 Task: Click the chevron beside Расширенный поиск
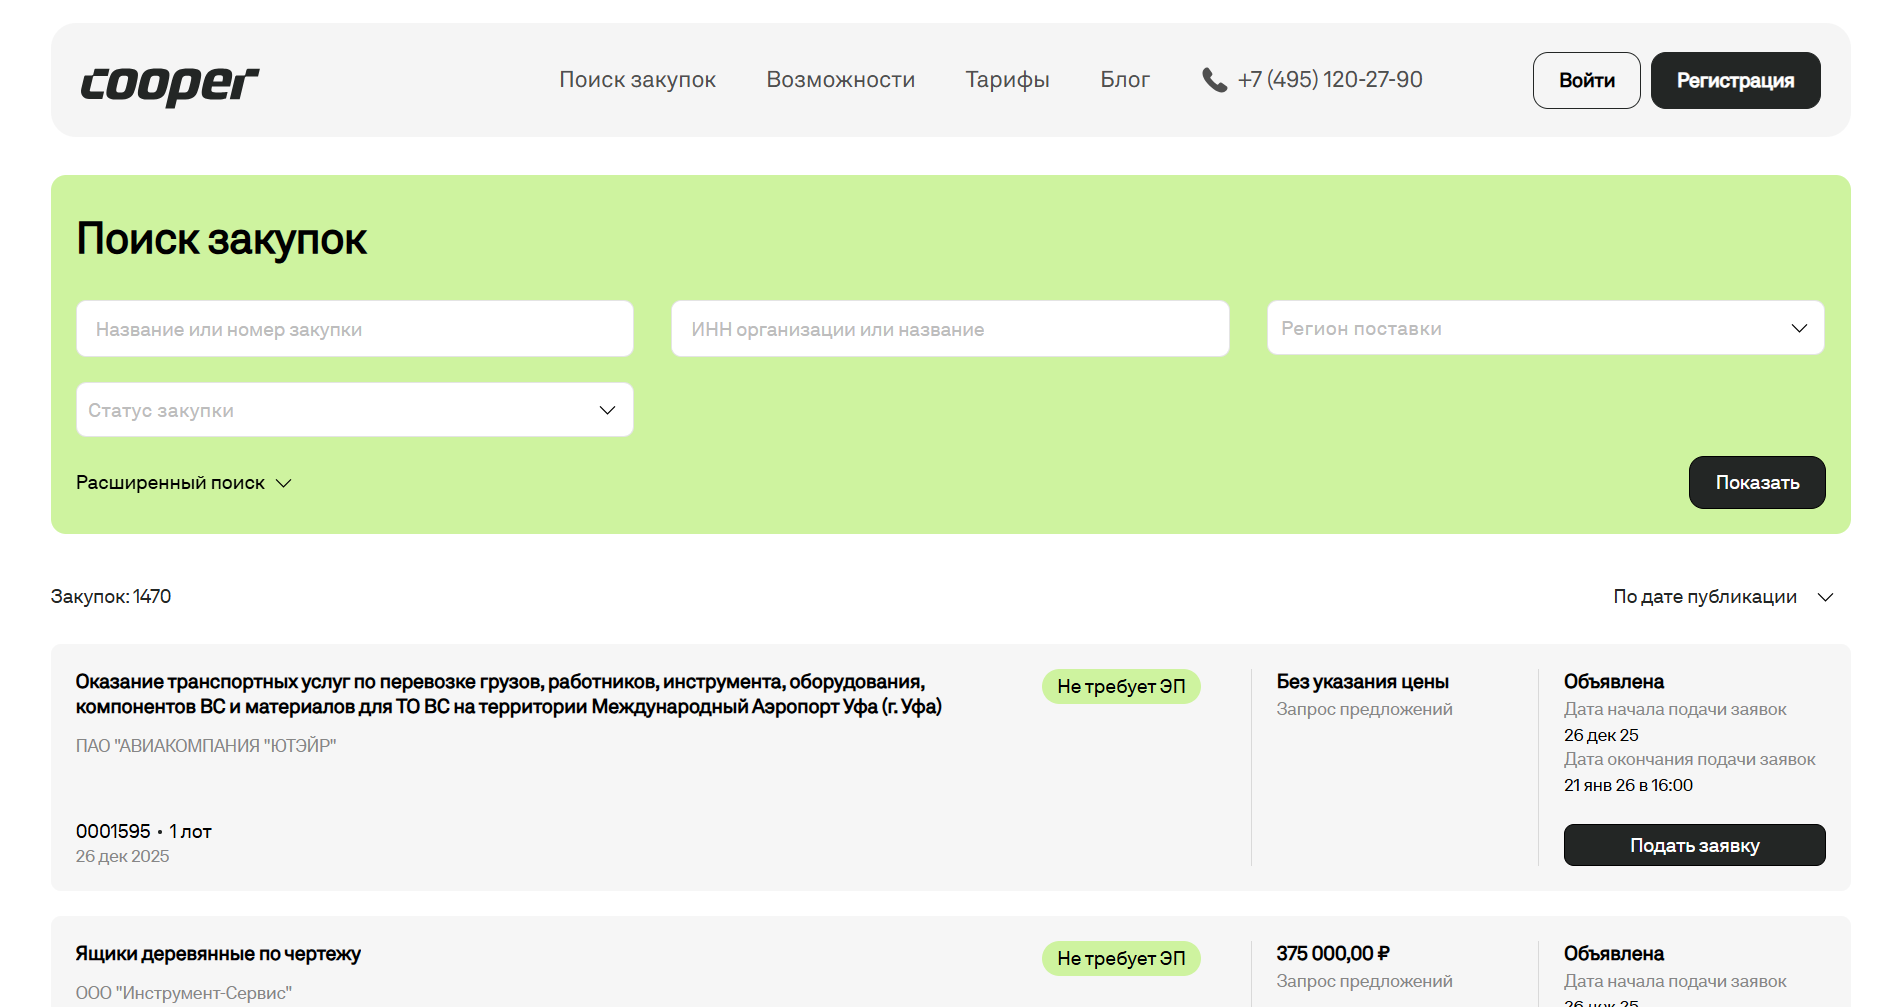point(284,483)
